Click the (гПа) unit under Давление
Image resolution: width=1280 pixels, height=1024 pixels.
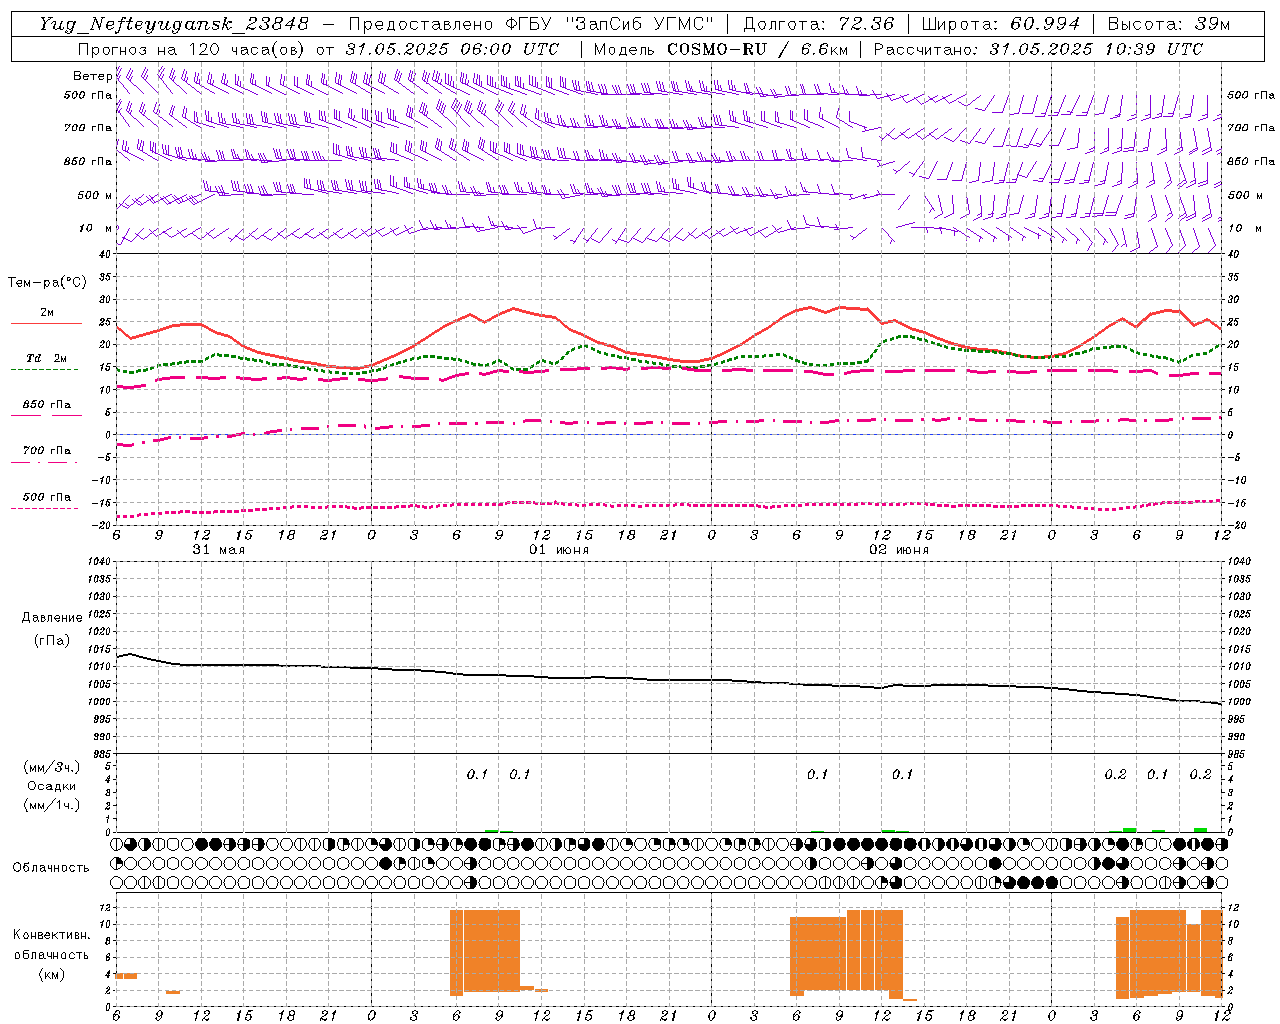click(x=52, y=641)
